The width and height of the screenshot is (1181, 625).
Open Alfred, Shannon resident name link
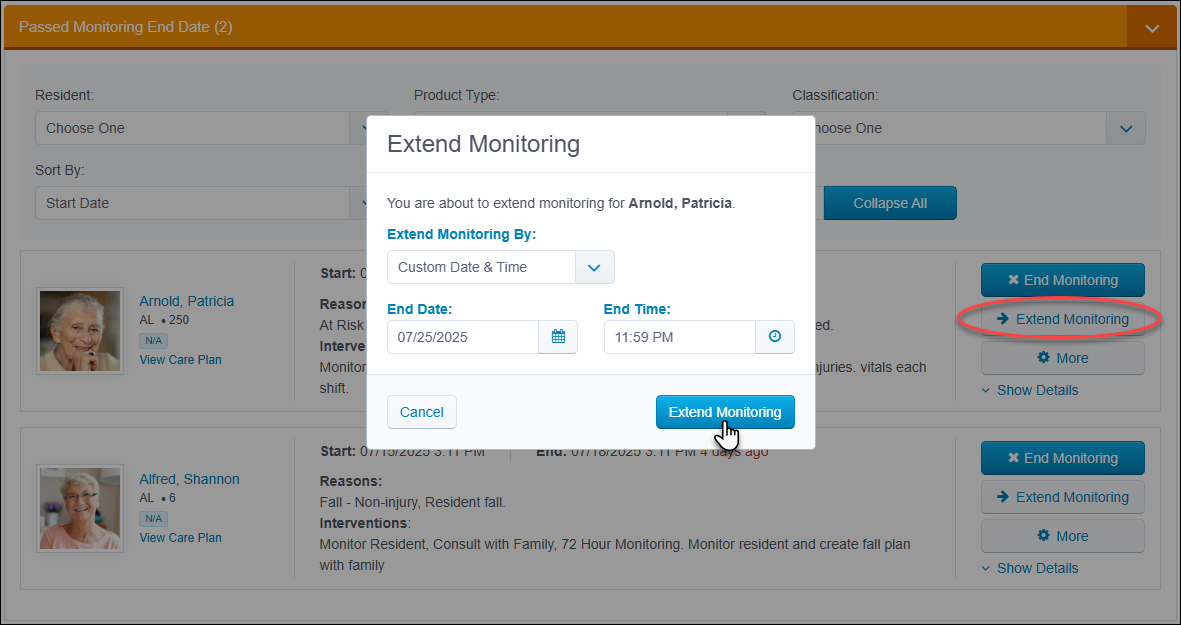pyautogui.click(x=190, y=479)
